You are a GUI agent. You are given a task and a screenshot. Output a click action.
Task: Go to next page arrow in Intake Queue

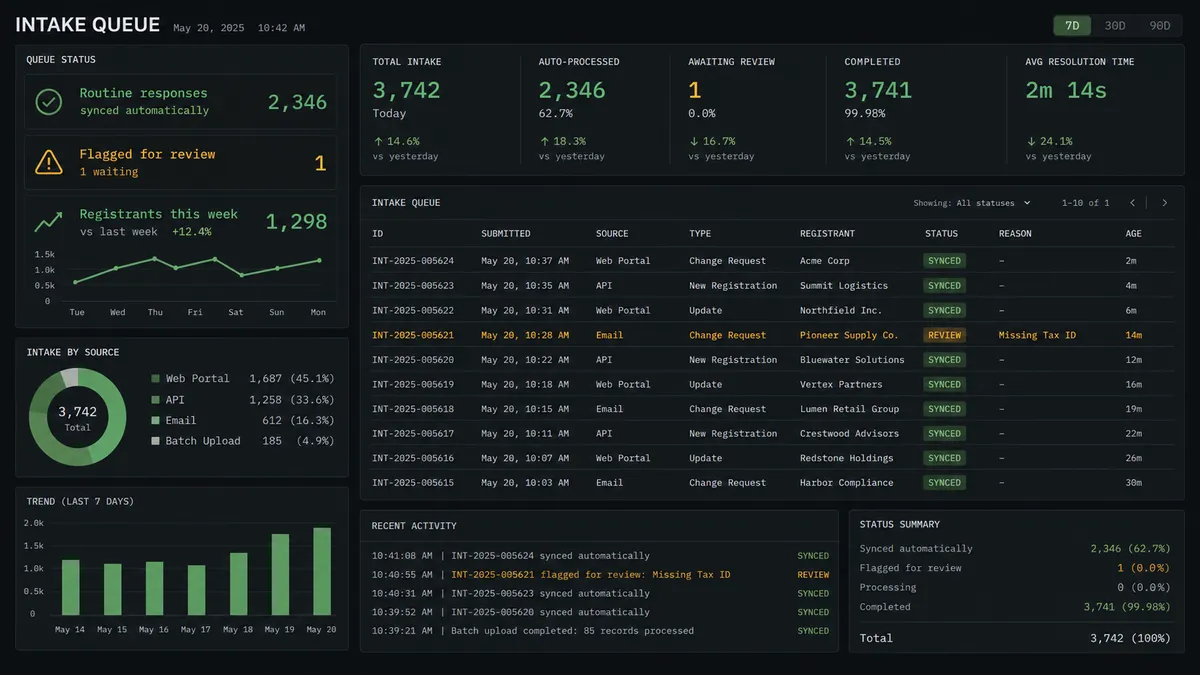1164,203
